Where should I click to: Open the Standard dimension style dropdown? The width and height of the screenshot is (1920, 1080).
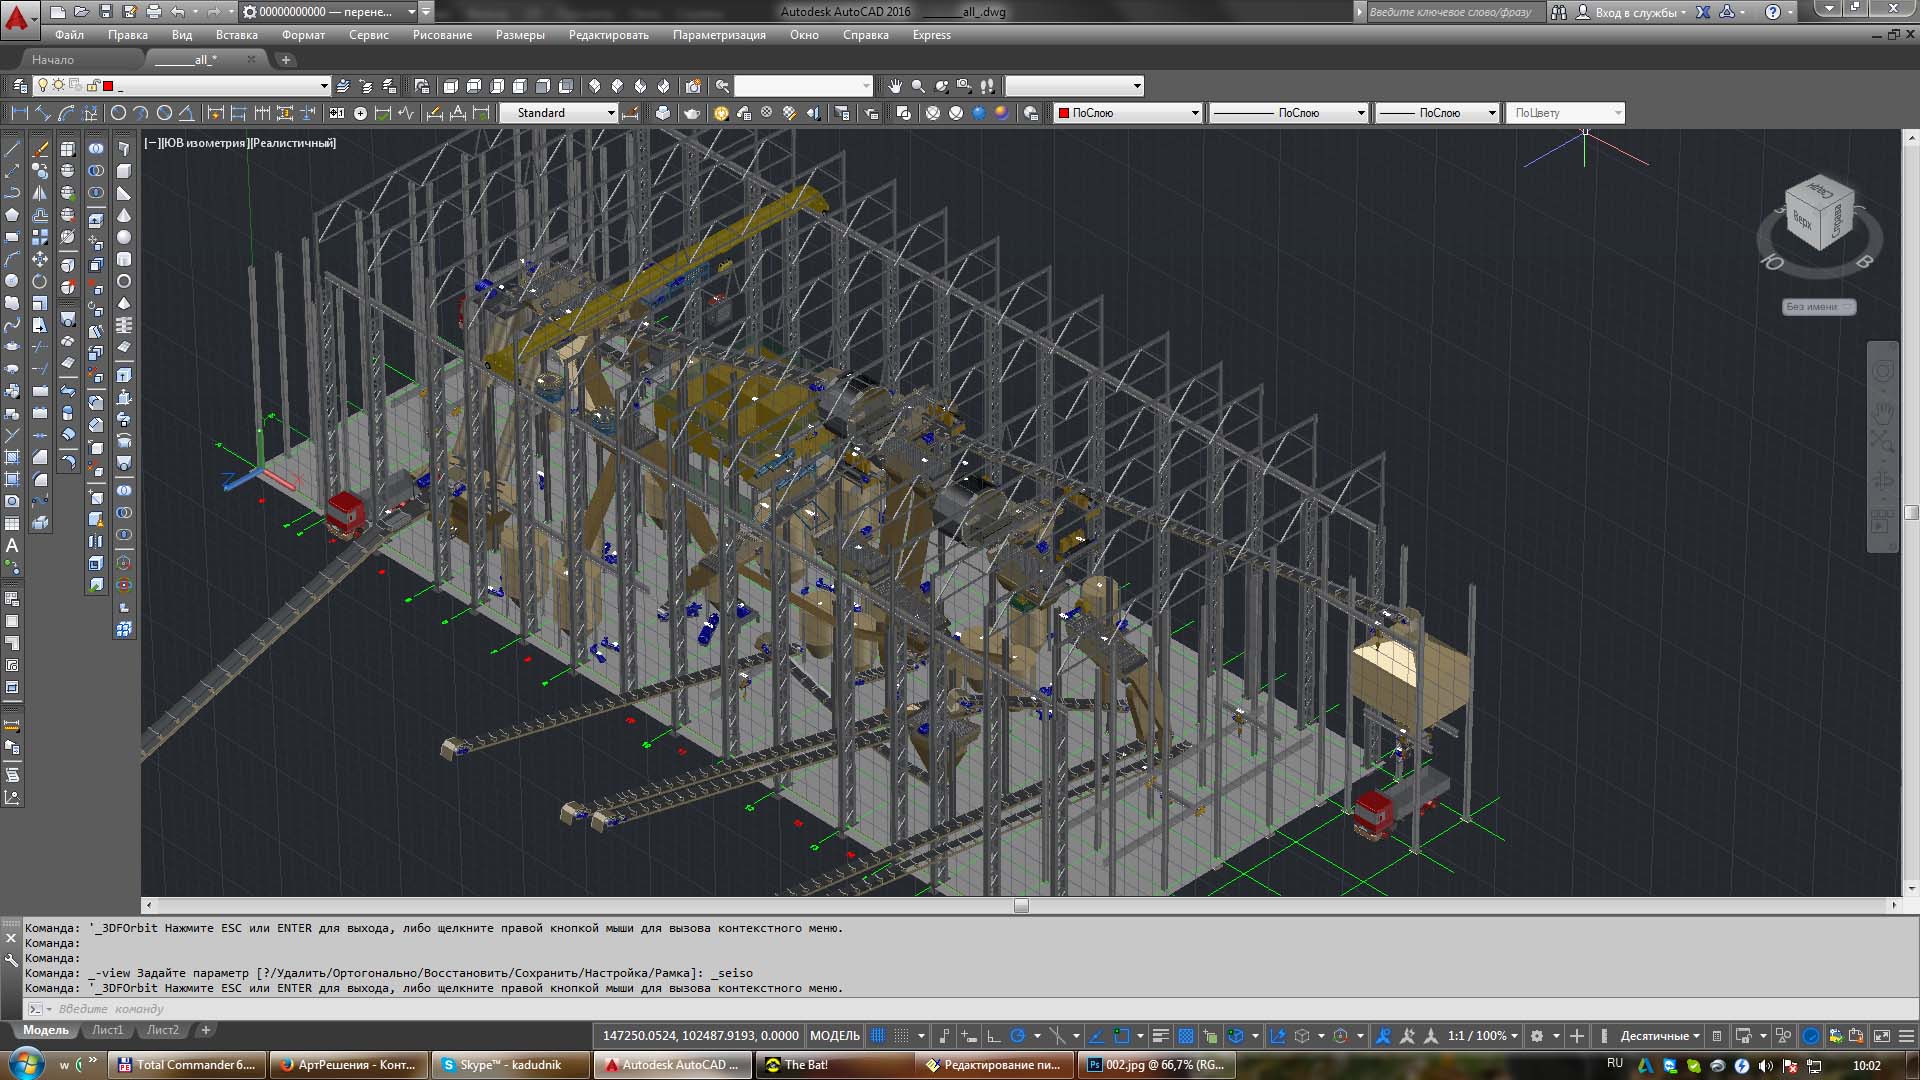point(611,113)
